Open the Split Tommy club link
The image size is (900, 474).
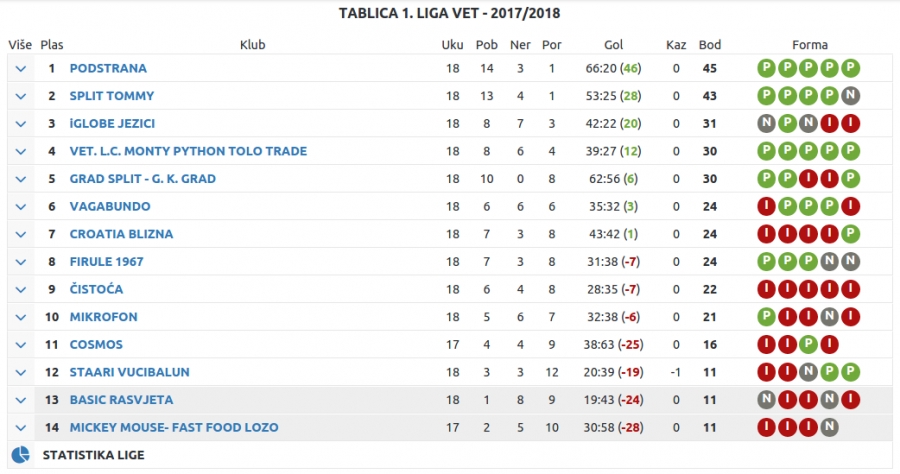(x=112, y=96)
